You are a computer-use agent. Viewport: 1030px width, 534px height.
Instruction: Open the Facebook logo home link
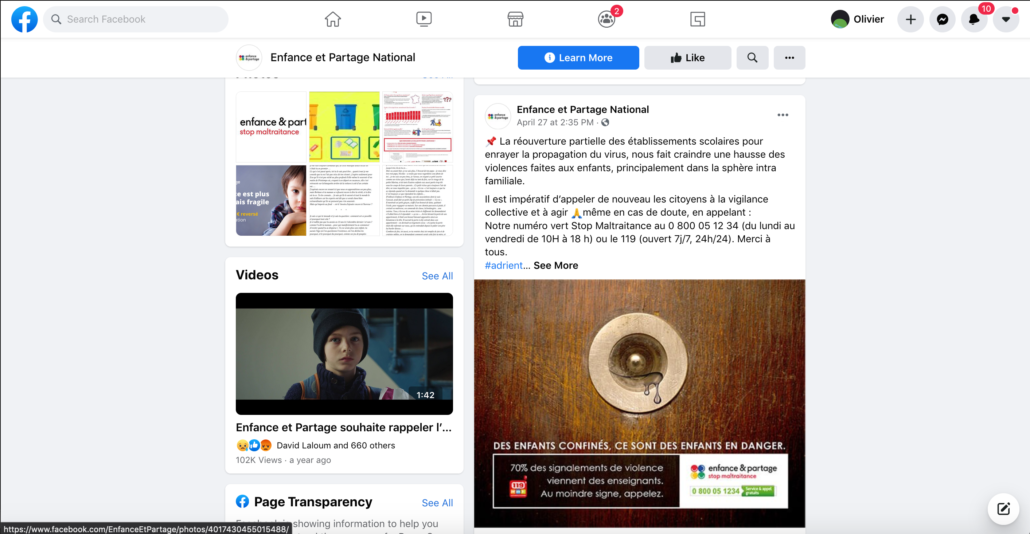(24, 19)
